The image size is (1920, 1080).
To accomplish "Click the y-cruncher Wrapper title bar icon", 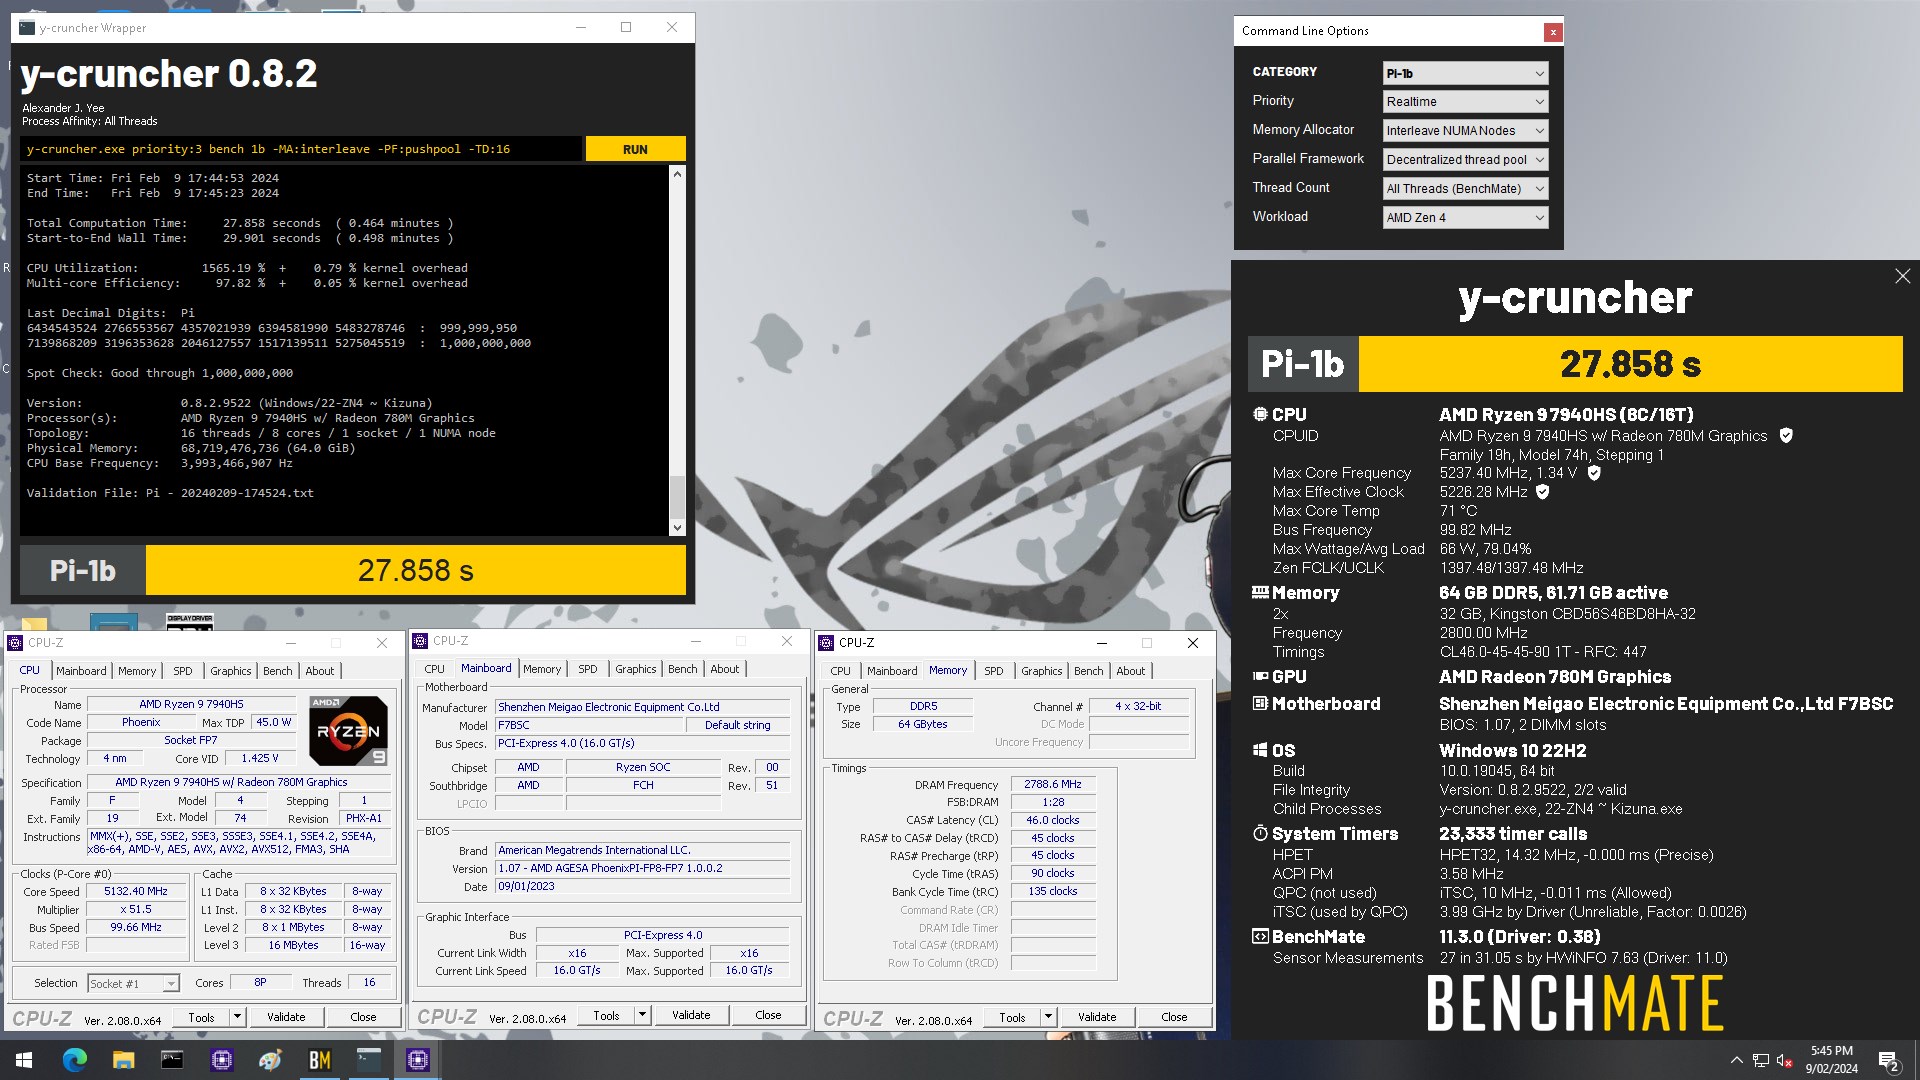I will [x=27, y=28].
